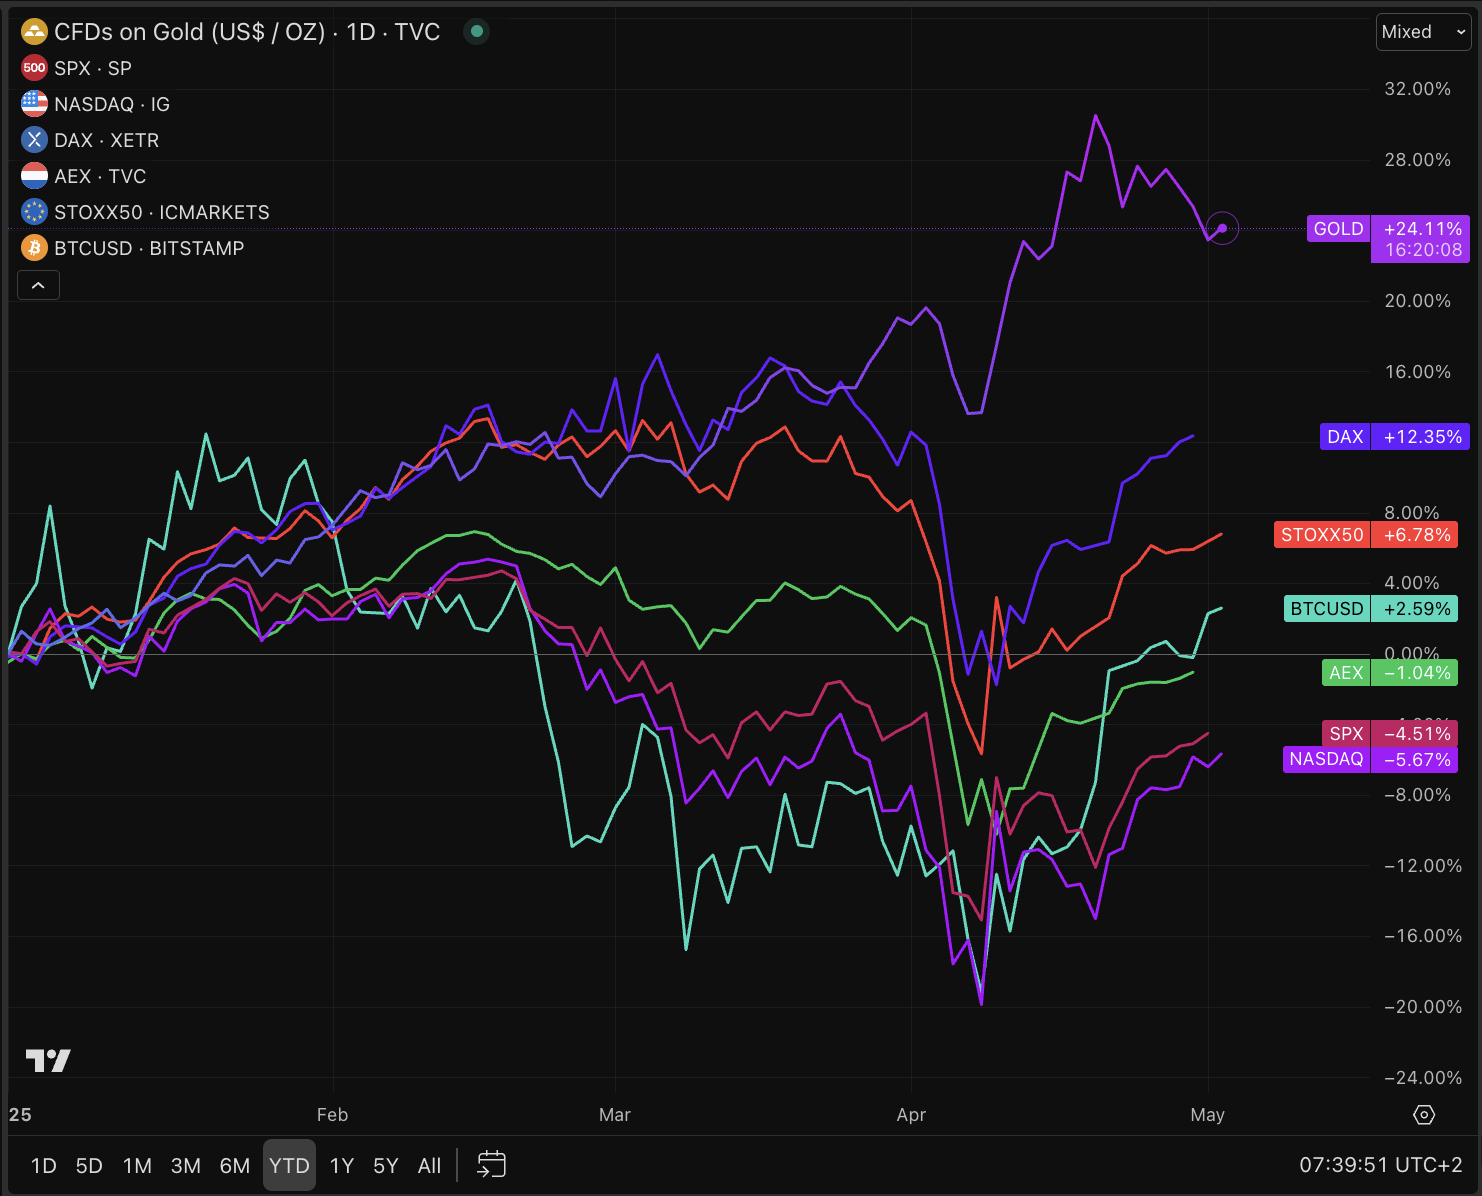Viewport: 1482px width, 1196px height.
Task: Click the SPX 500 symbol icon
Action: [x=34, y=68]
